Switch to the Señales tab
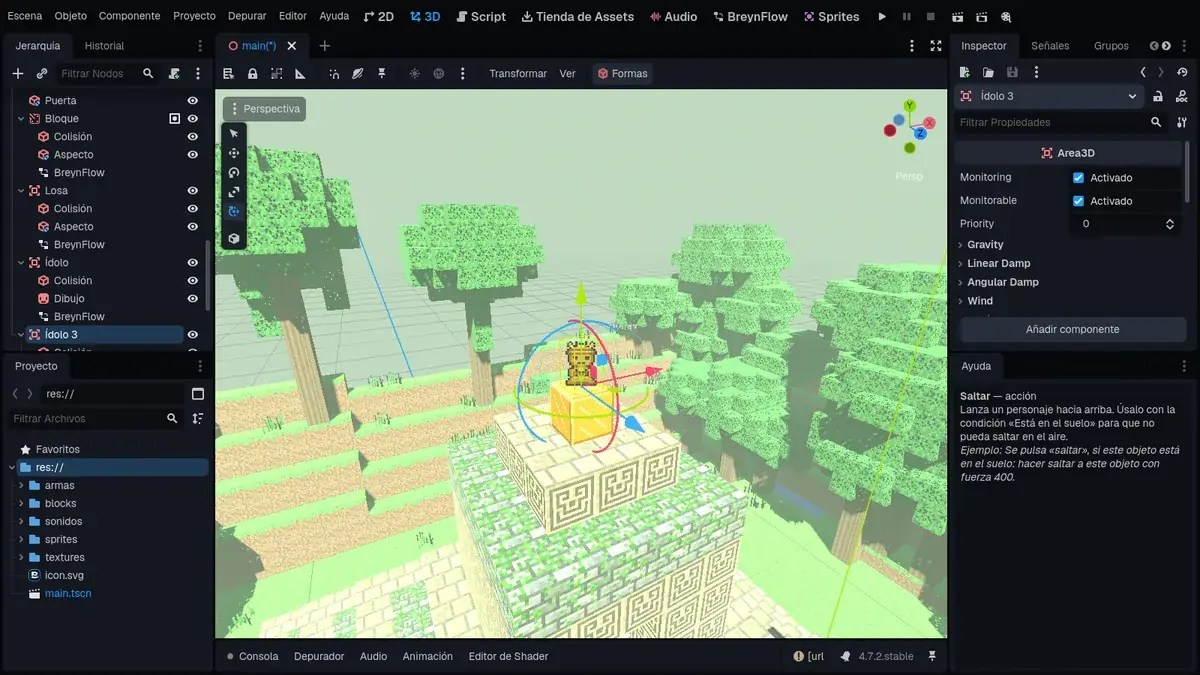The width and height of the screenshot is (1200, 675). pyautogui.click(x=1050, y=46)
